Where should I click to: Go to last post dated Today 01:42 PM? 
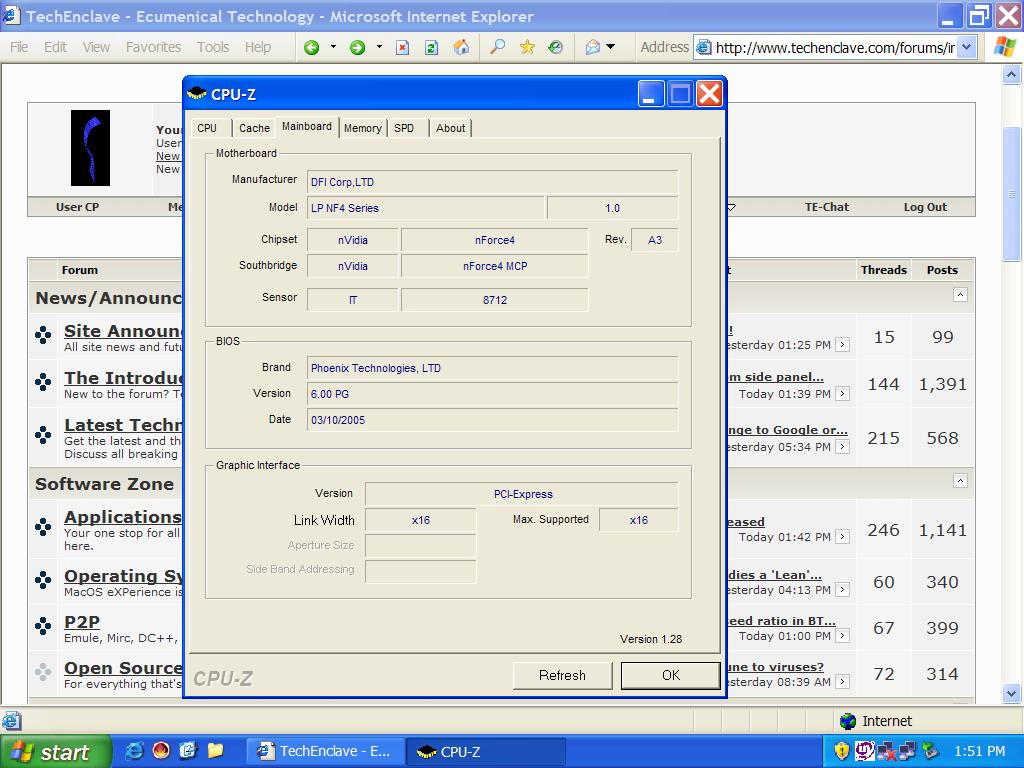coord(843,537)
